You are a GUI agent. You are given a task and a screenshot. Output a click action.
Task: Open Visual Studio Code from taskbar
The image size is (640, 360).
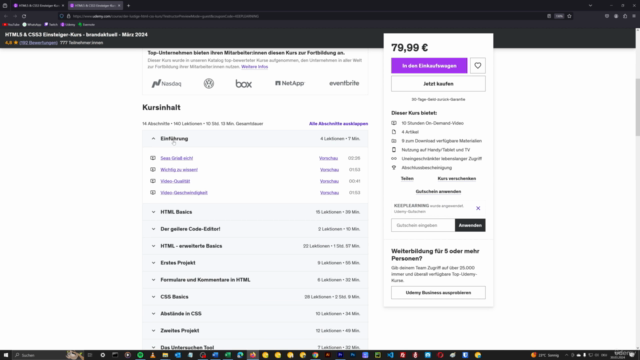click(x=390, y=355)
